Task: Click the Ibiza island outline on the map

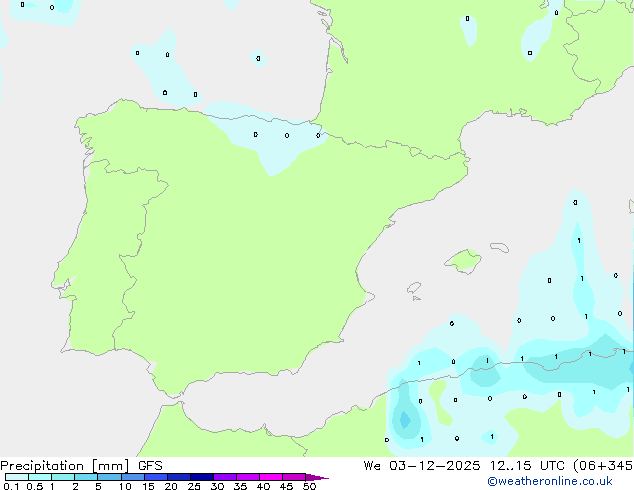Action: click(x=414, y=288)
